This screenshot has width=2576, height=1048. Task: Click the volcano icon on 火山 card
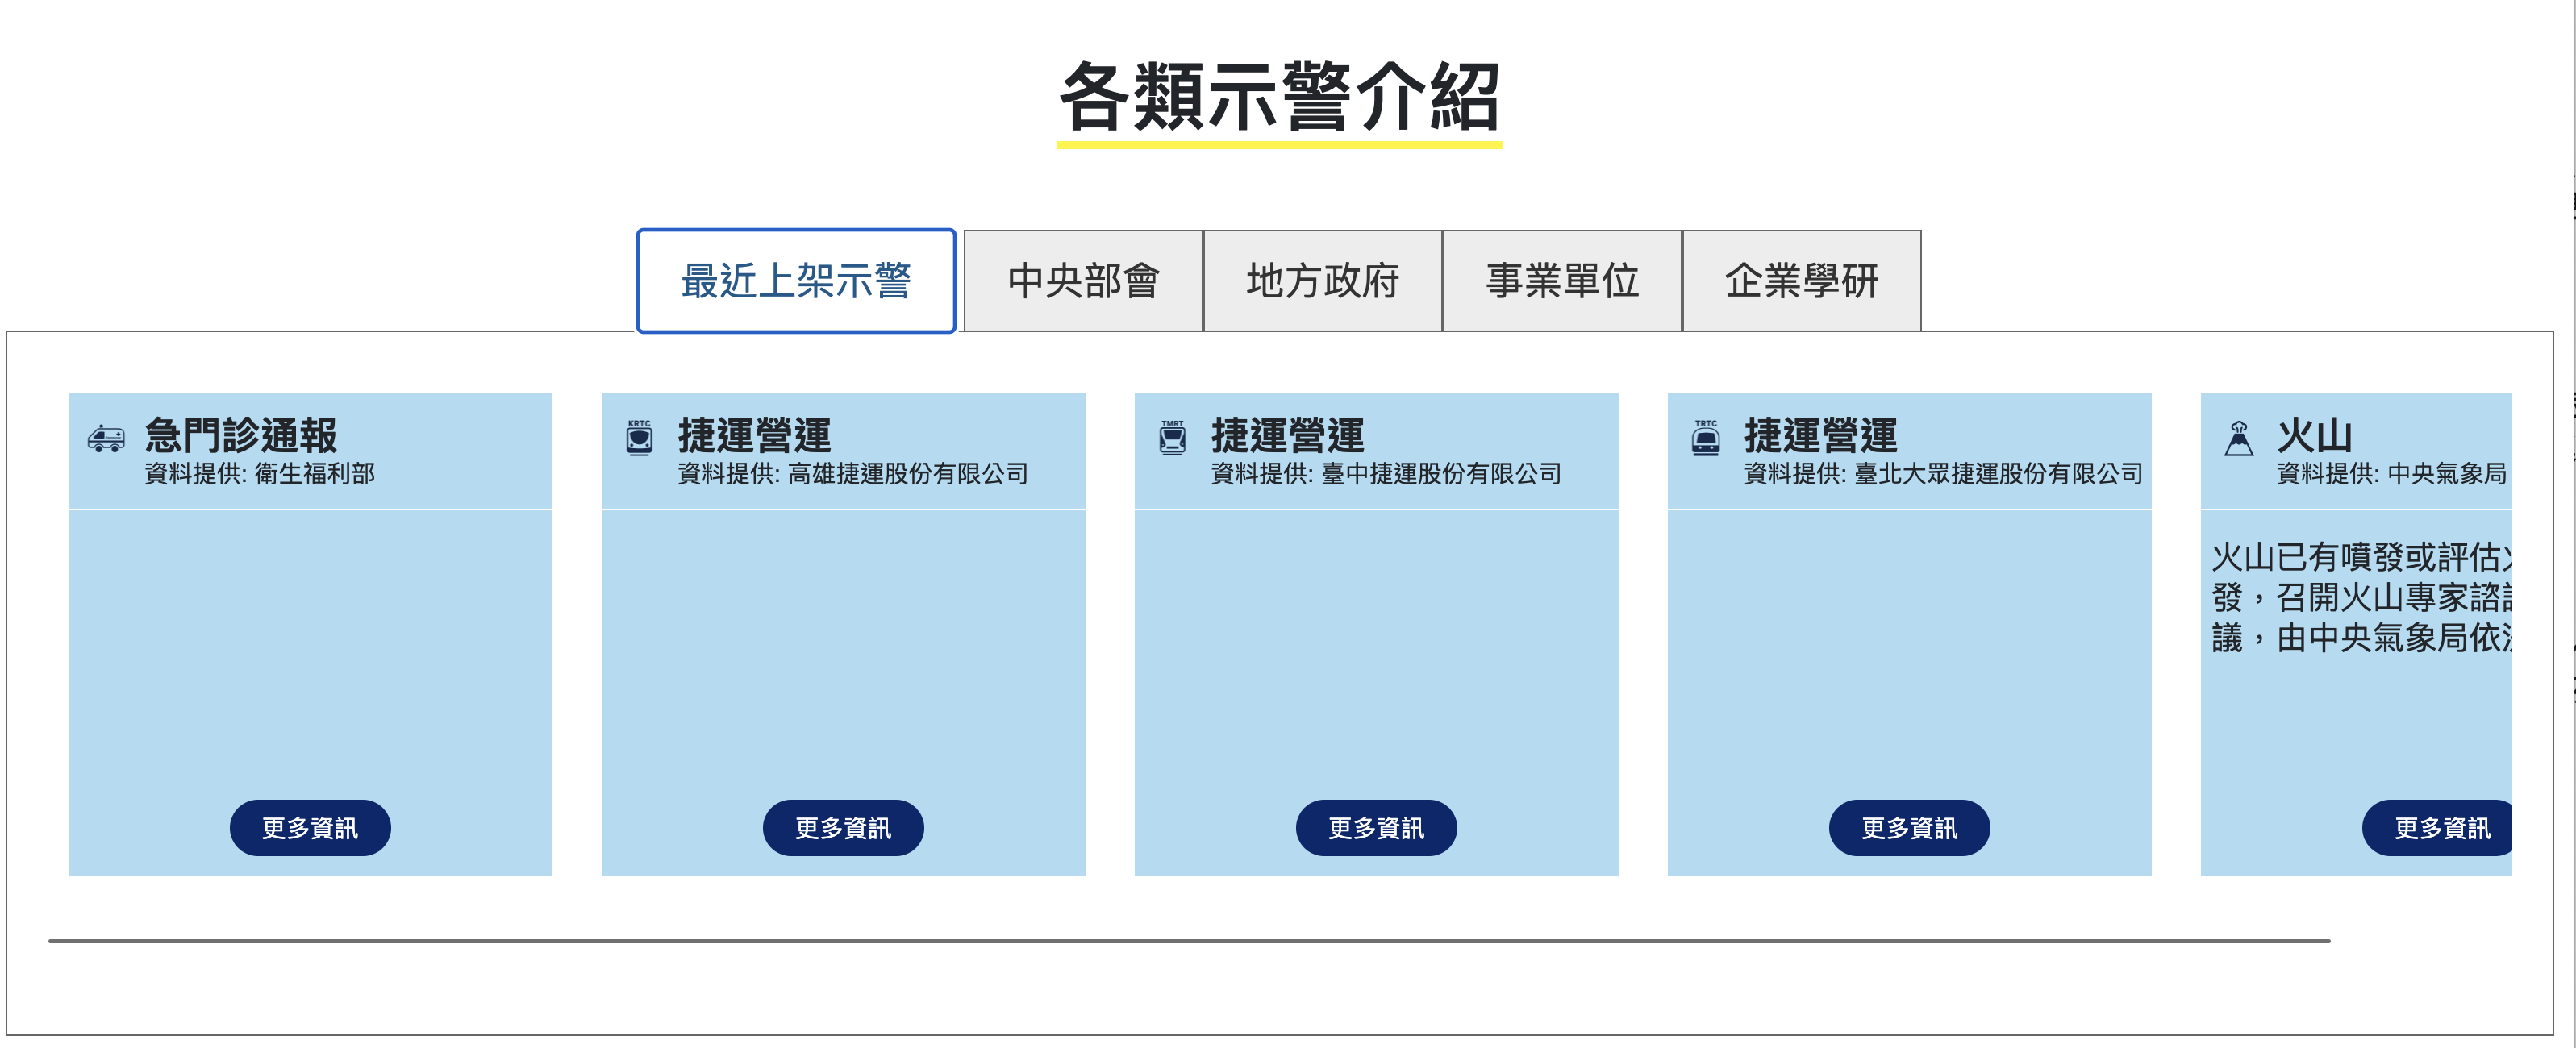point(2239,438)
